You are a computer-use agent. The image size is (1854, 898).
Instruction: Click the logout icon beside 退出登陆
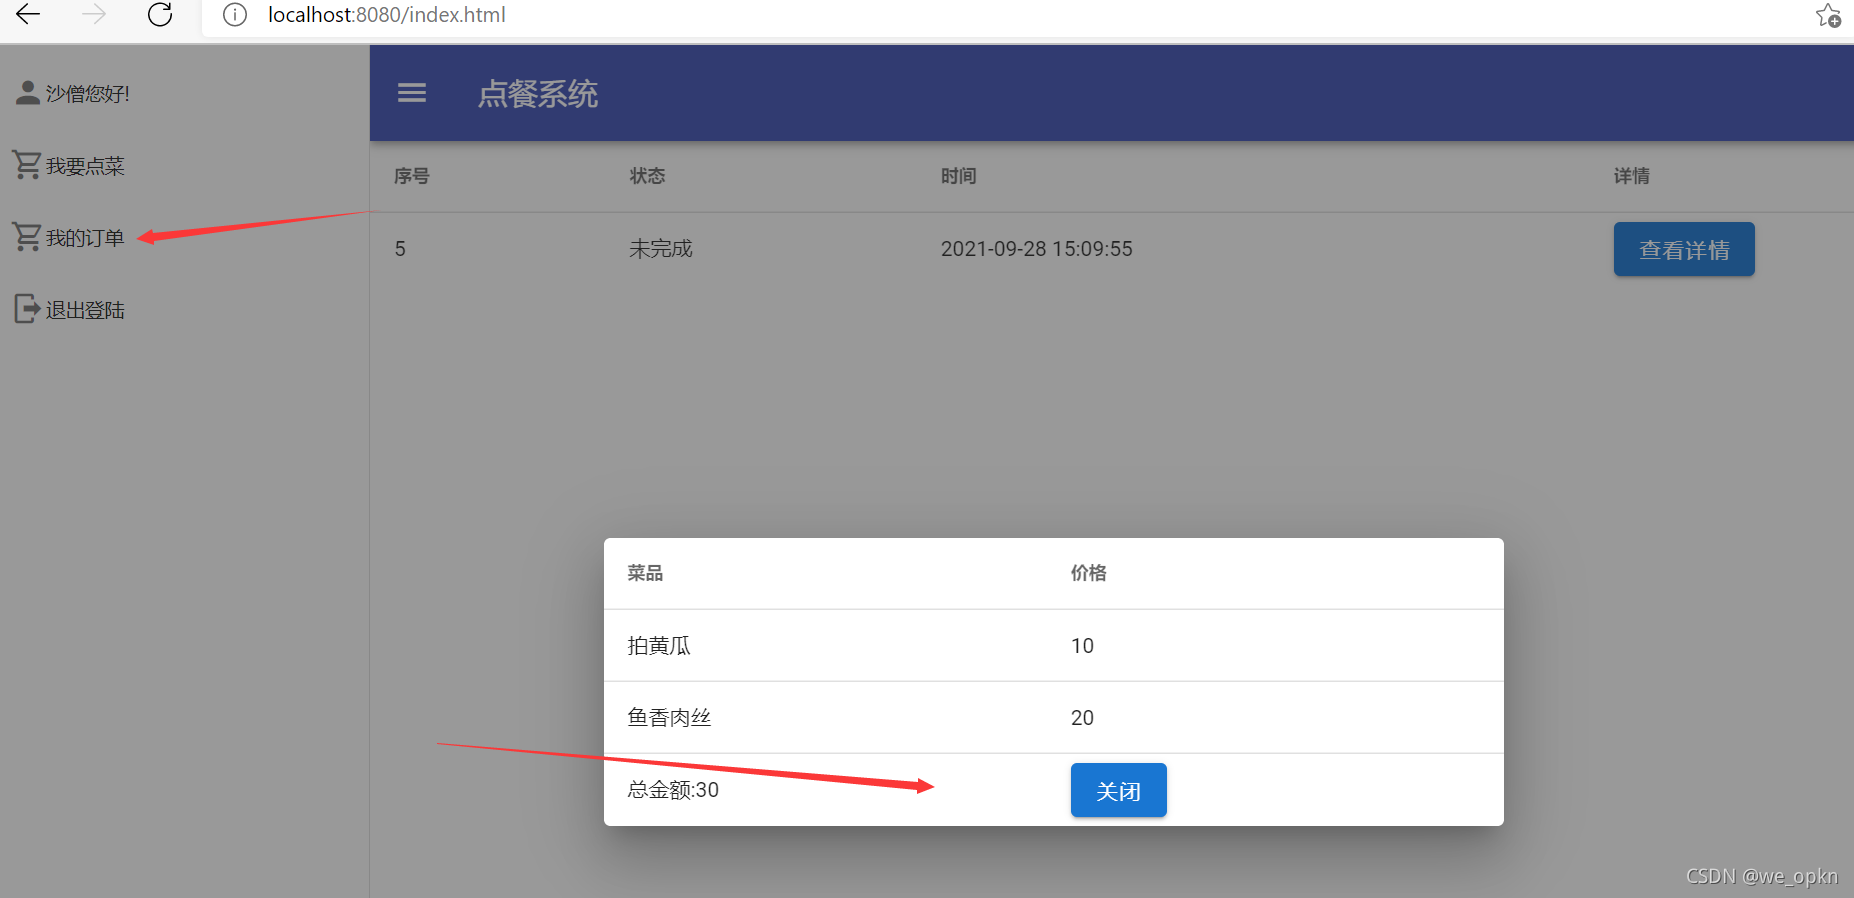tap(27, 309)
